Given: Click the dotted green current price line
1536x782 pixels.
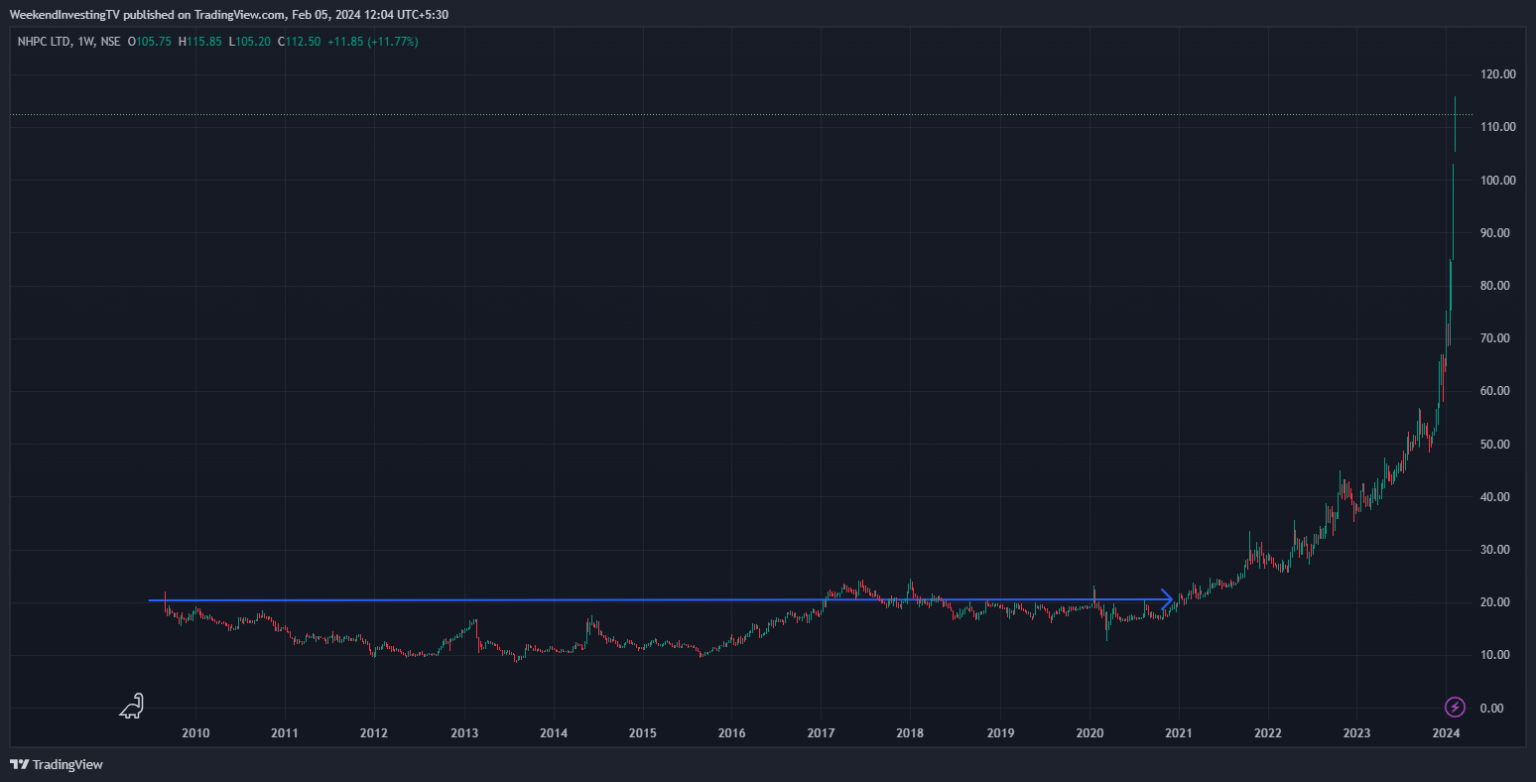Looking at the screenshot, I should pos(700,115).
